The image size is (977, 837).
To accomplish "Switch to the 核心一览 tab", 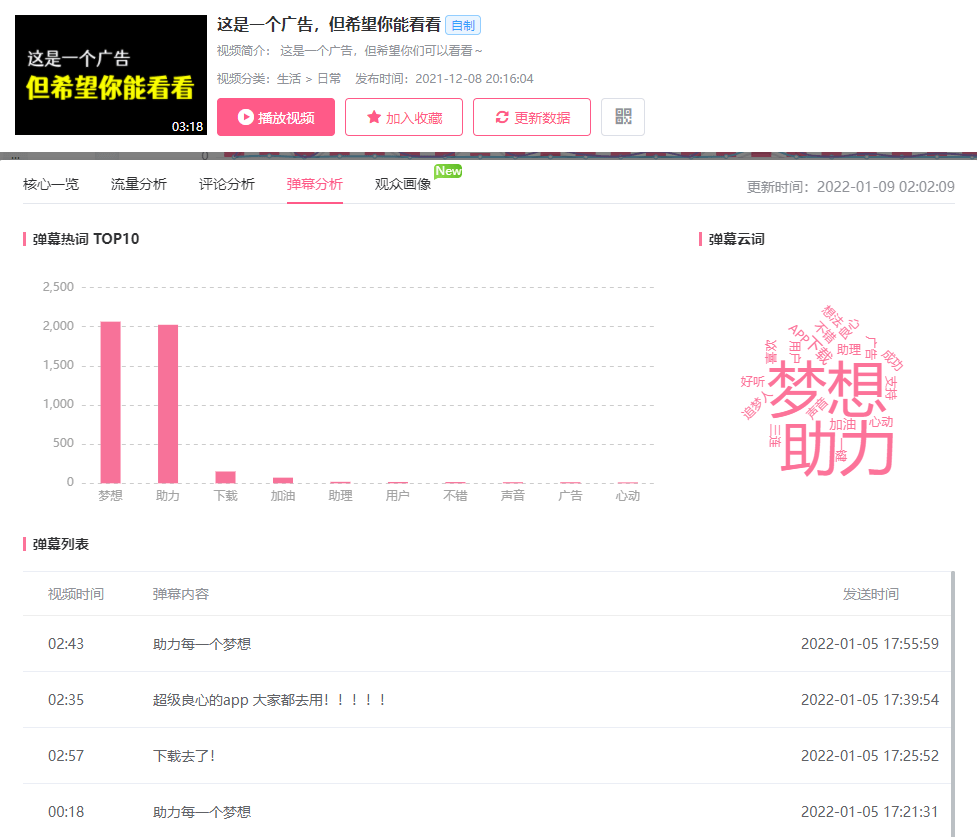I will click(51, 184).
